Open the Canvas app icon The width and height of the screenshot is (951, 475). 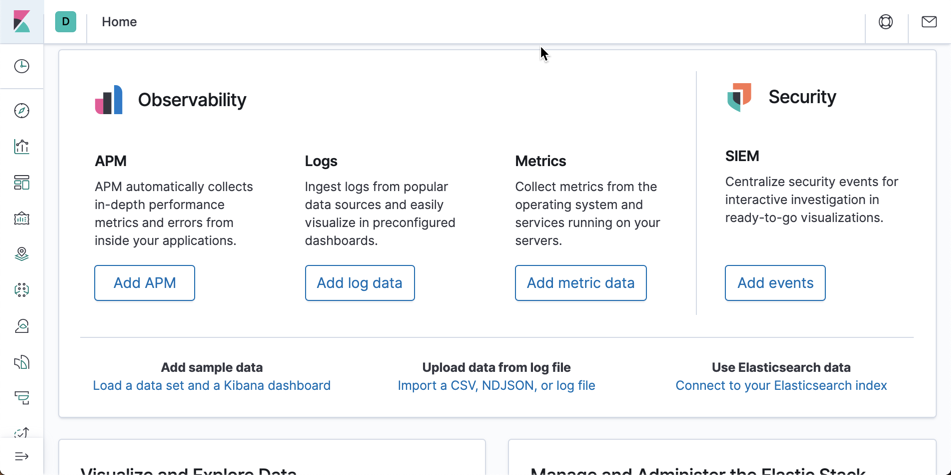[22, 219]
